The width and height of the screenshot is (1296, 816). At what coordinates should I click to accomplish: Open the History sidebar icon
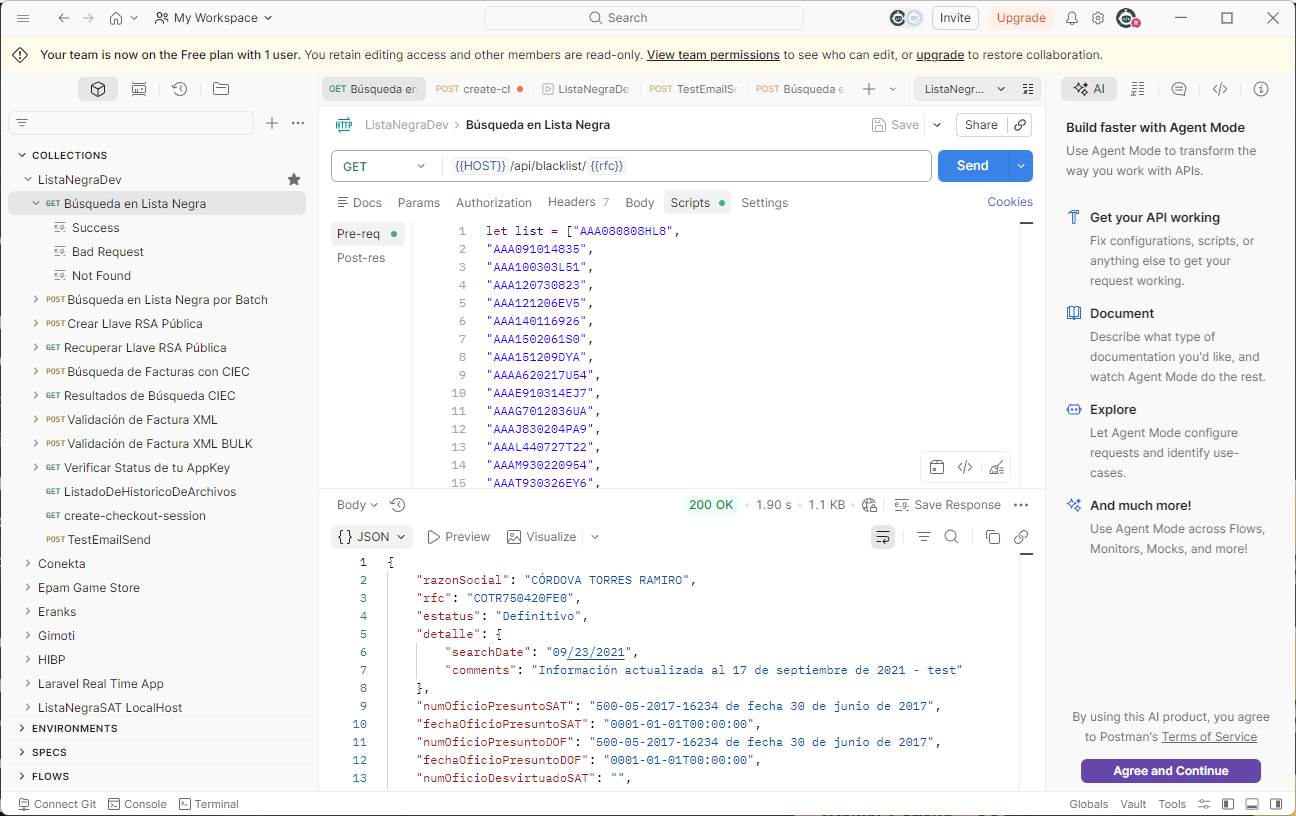(179, 89)
